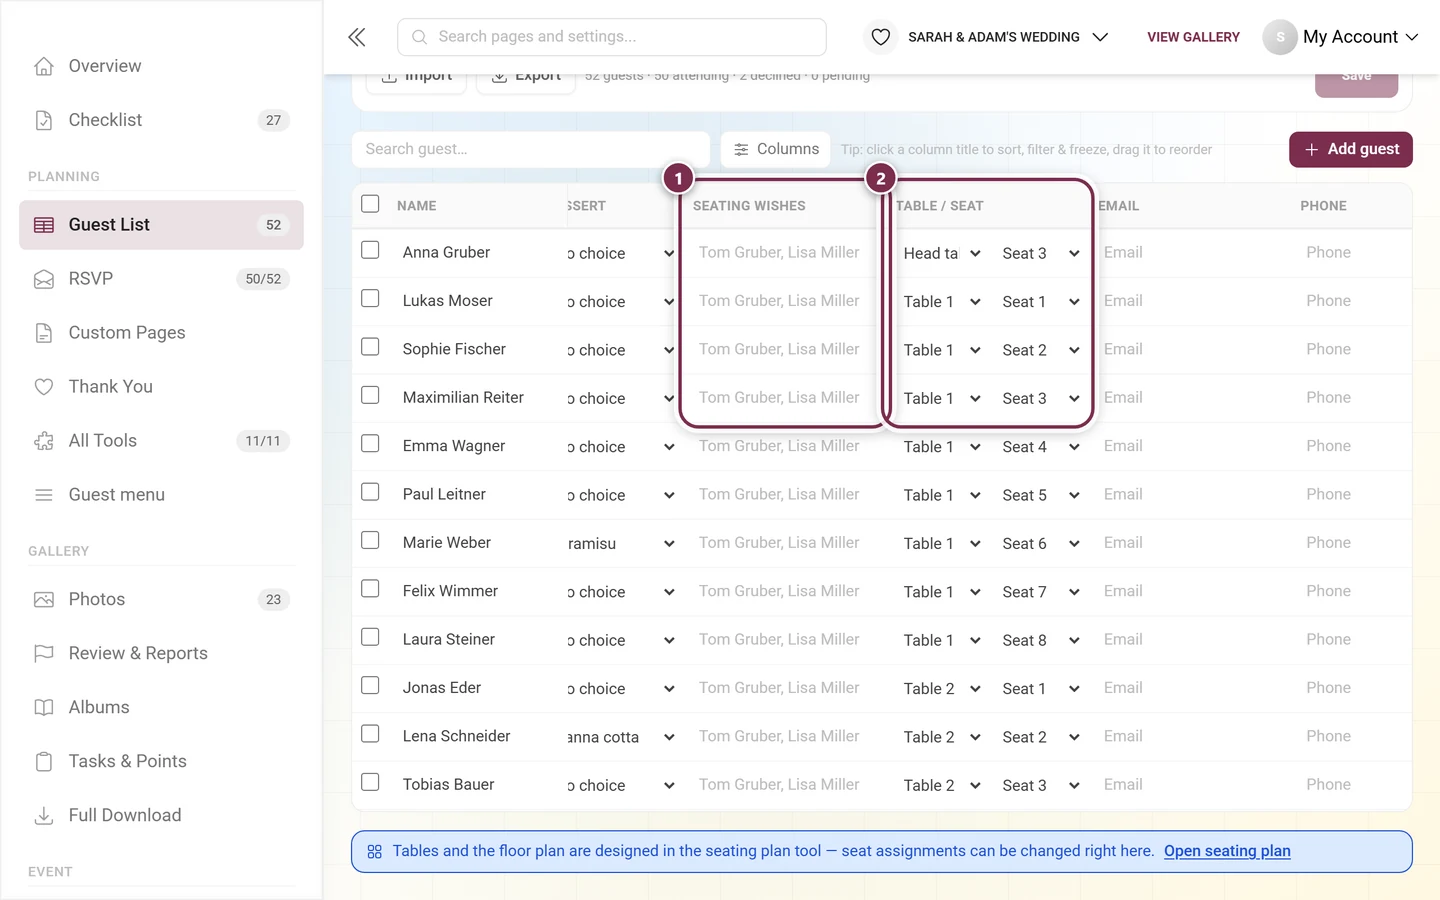This screenshot has height=900, width=1440.
Task: Open the wedding selector dropdown
Action: click(1008, 37)
